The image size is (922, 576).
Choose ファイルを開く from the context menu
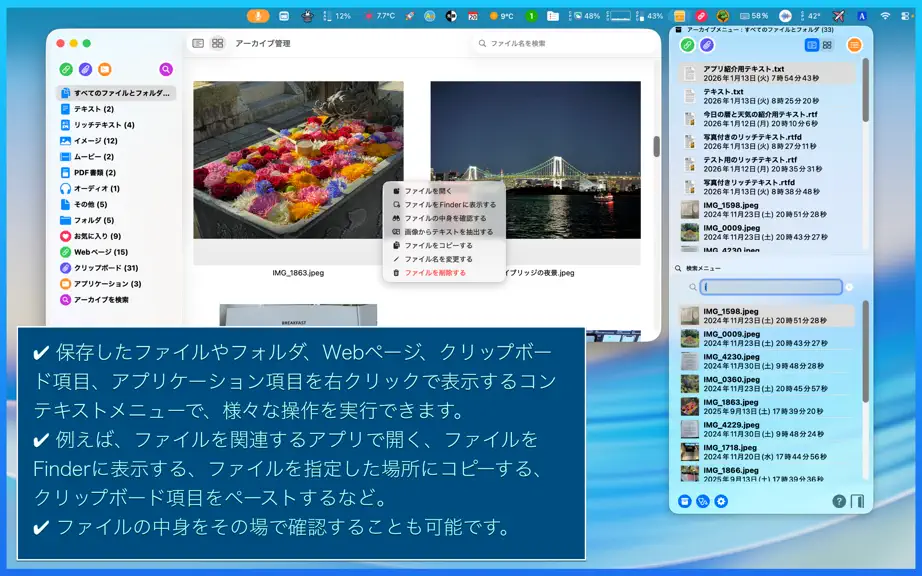click(444, 191)
